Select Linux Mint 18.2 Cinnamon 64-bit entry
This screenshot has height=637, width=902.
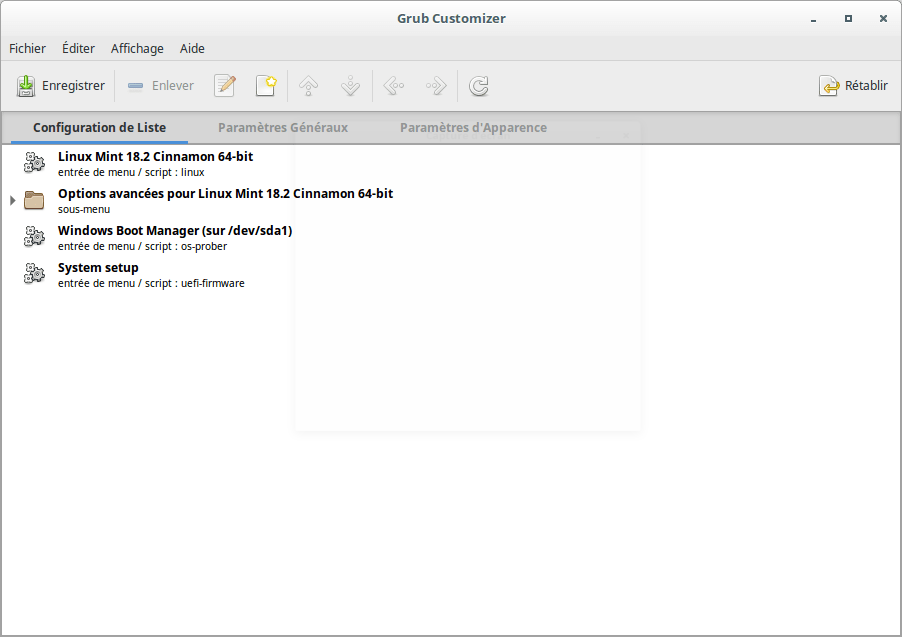coord(155,157)
